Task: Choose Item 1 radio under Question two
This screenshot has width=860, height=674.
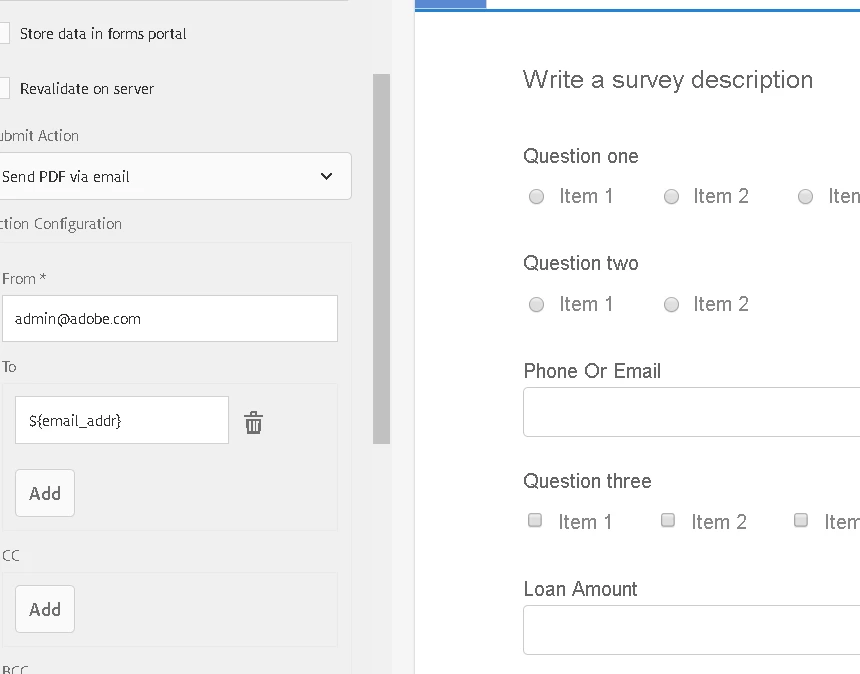Action: (x=537, y=305)
